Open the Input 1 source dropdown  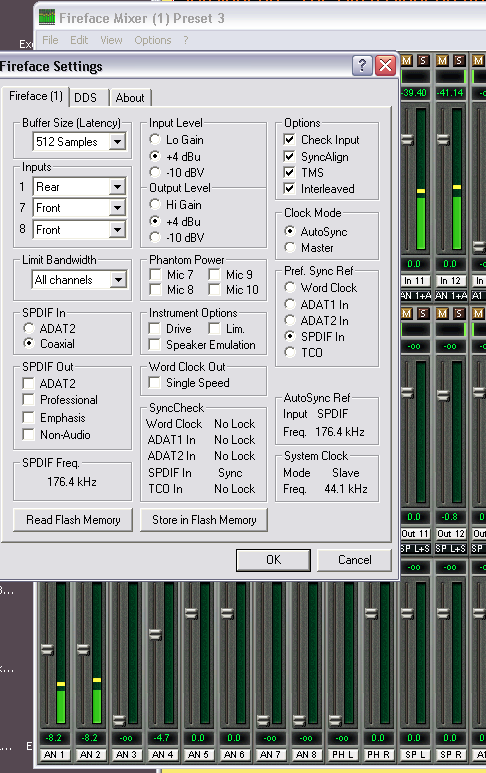117,187
